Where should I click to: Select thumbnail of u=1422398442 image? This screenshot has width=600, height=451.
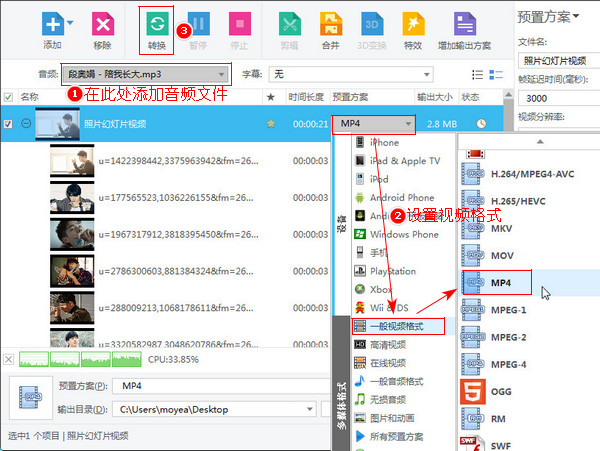tap(72, 161)
